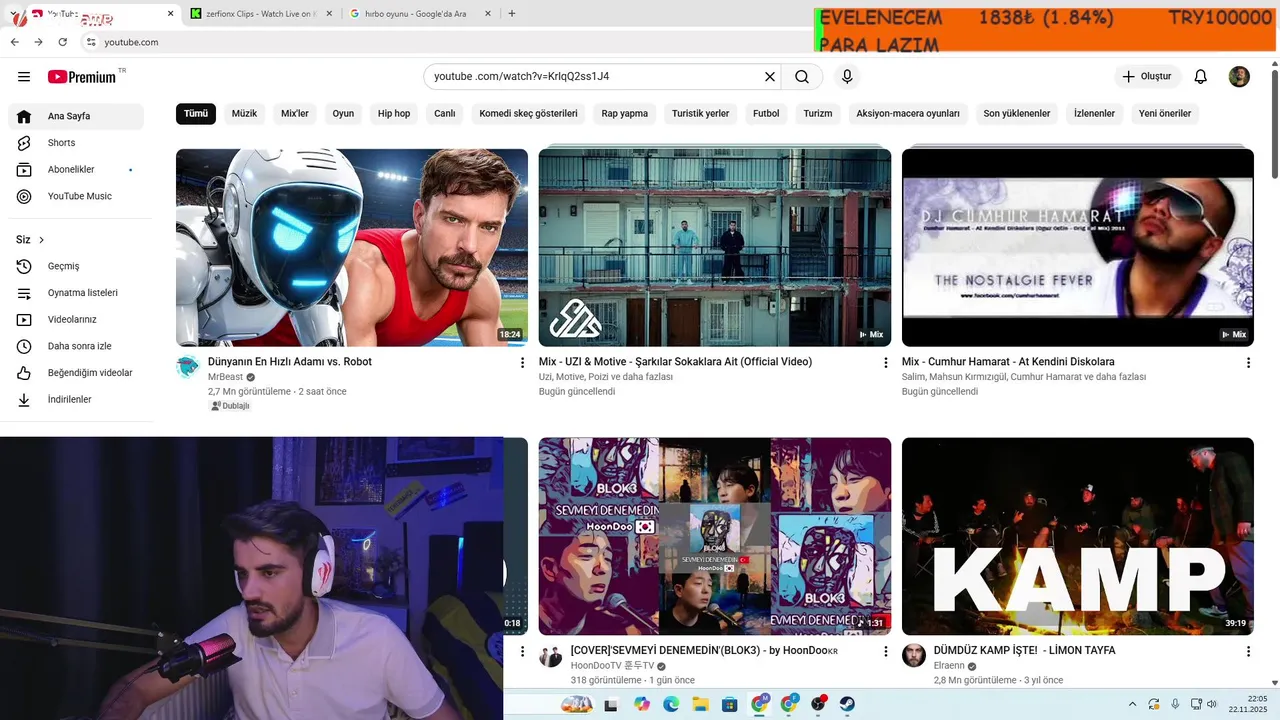Go to Ana Sayfa in sidebar

click(x=76, y=116)
